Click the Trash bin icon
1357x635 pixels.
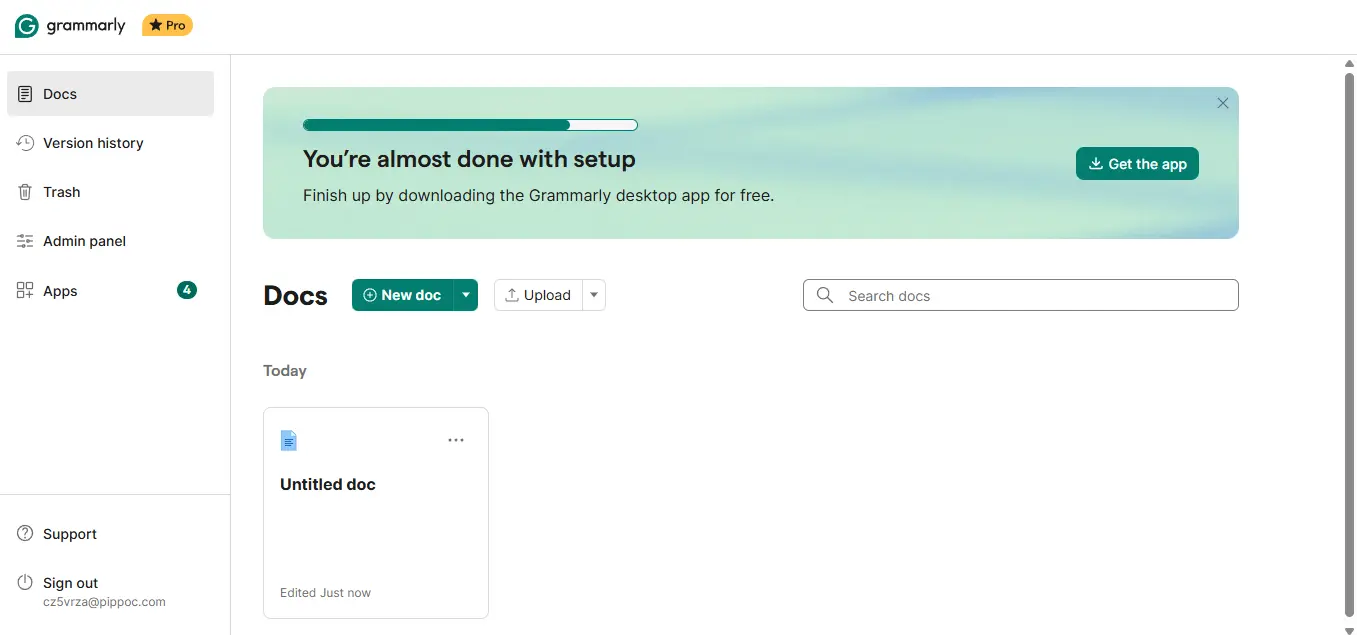tap(25, 192)
